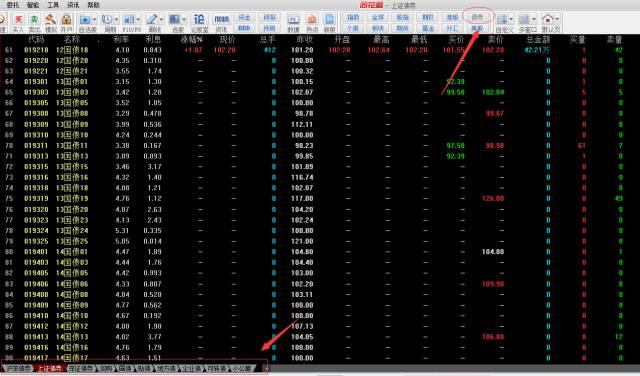Click the 周期 clock icon

click(x=107, y=20)
